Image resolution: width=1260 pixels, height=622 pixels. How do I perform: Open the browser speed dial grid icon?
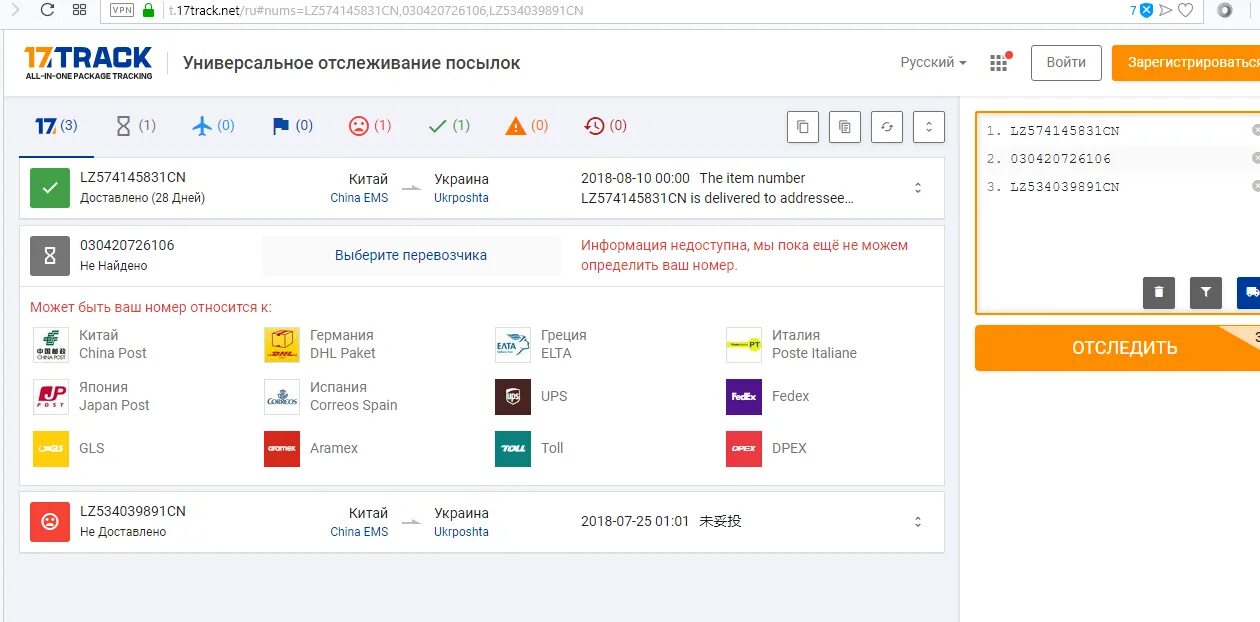80,10
